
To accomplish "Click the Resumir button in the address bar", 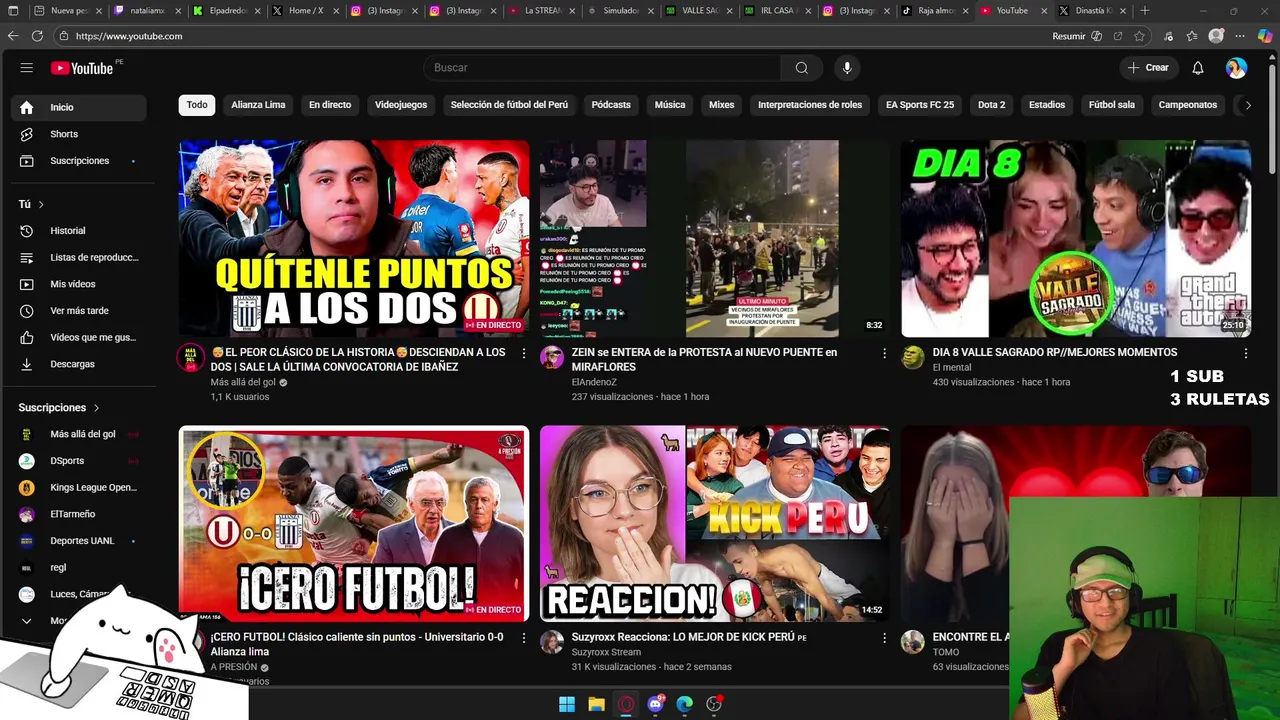I will pyautogui.click(x=1077, y=36).
